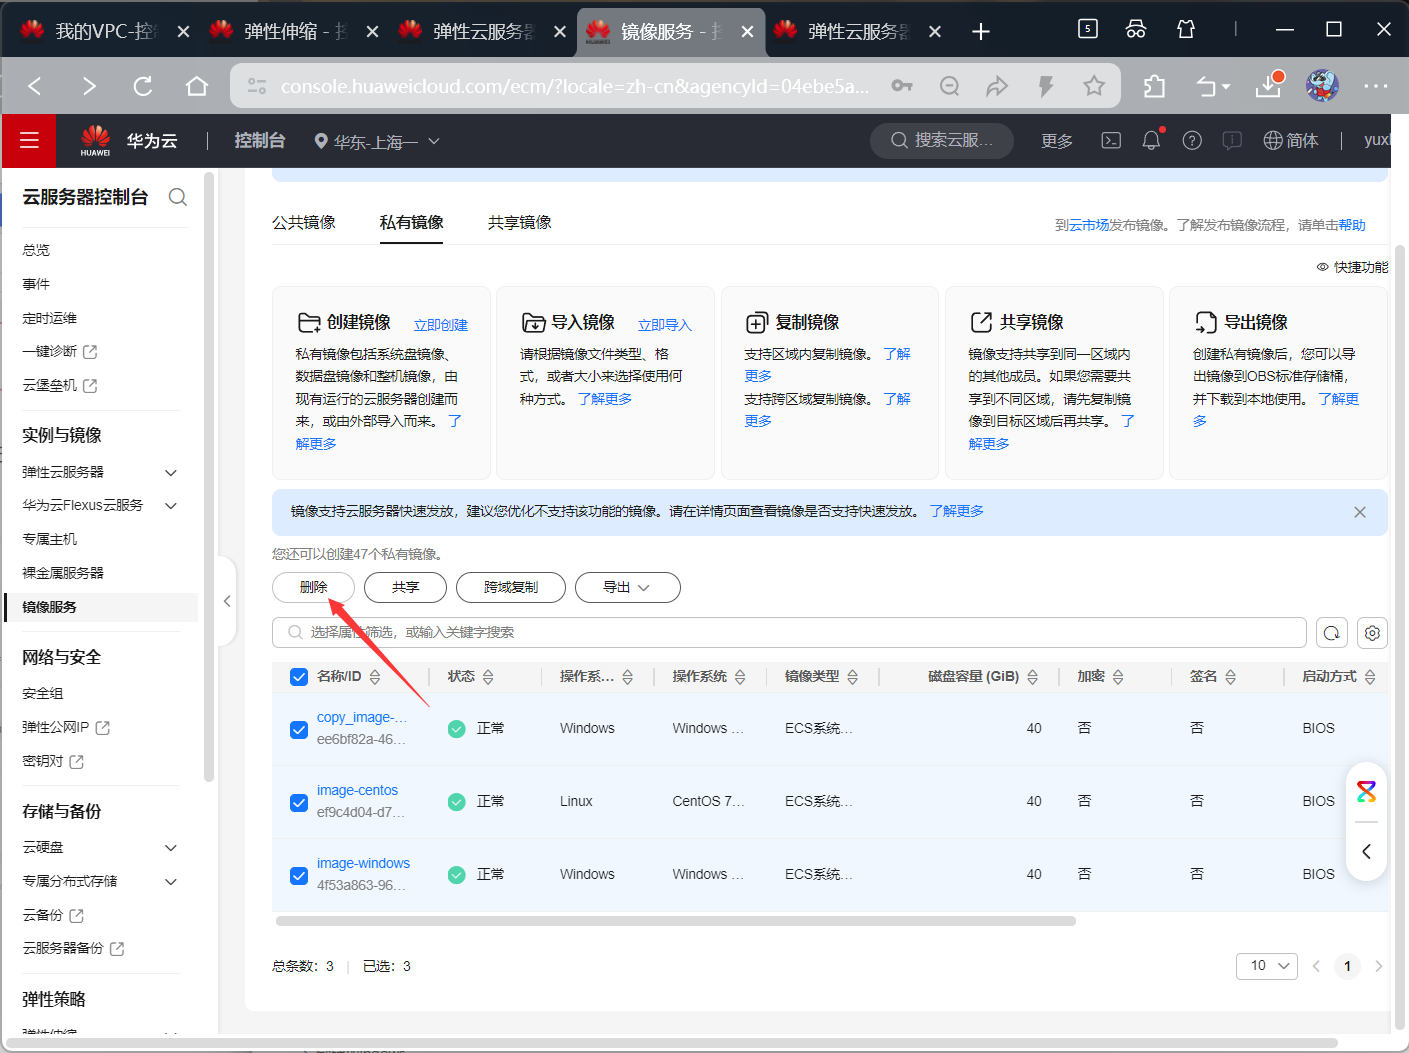Click the 搜索云服务 search box

coord(942,141)
